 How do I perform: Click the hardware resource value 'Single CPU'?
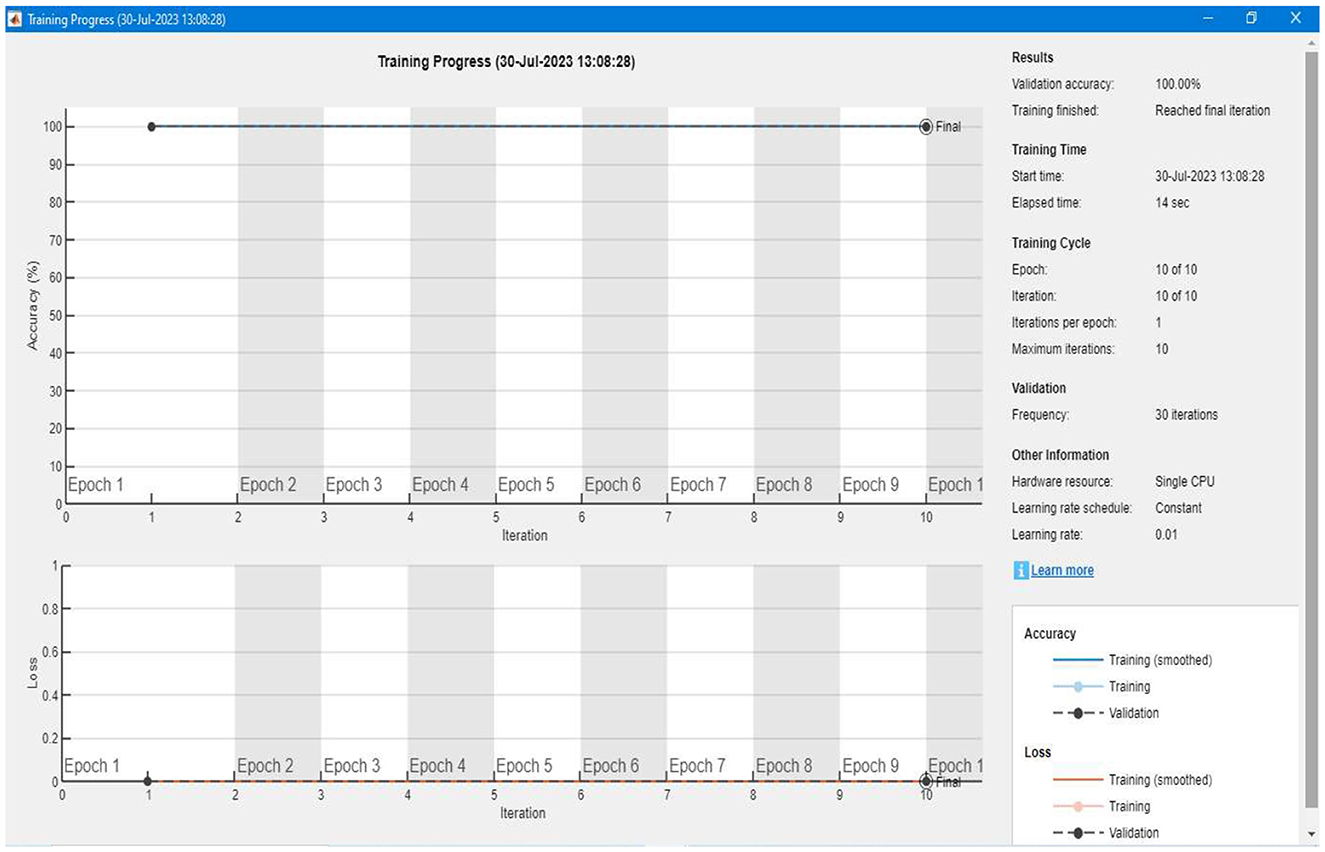(1185, 481)
